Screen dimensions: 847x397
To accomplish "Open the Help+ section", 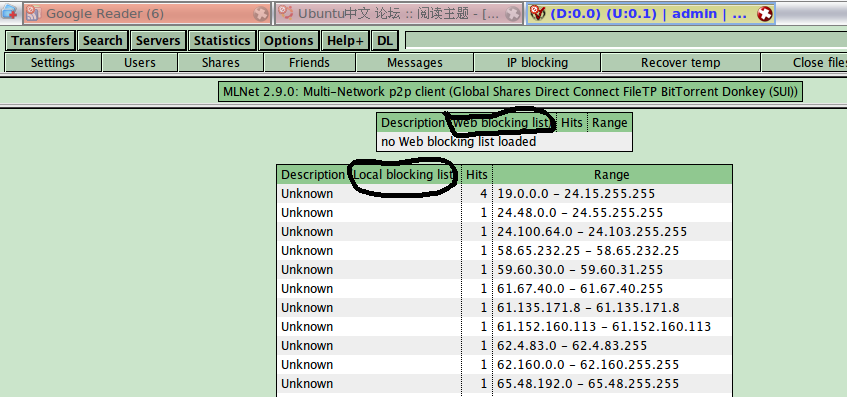I will click(x=345, y=41).
